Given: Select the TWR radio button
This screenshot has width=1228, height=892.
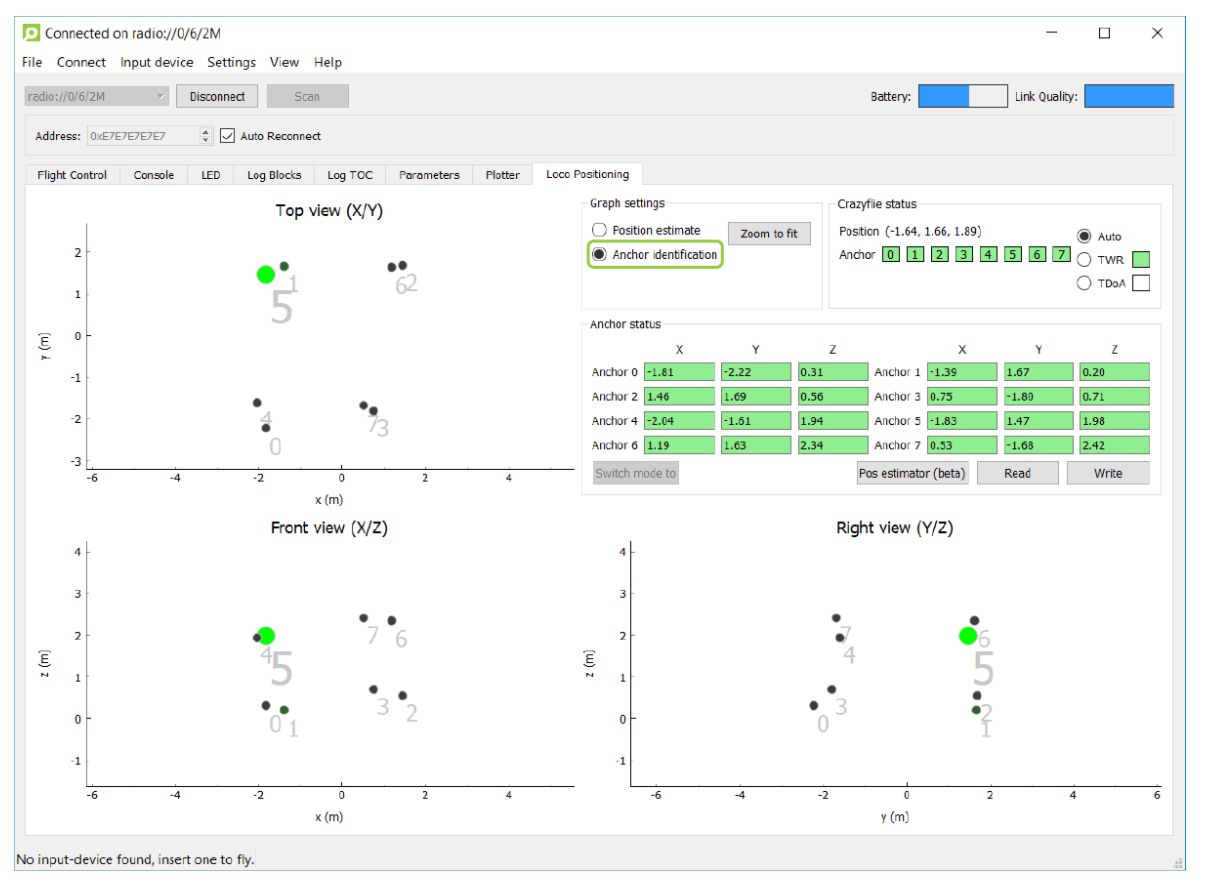Looking at the screenshot, I should (1084, 260).
